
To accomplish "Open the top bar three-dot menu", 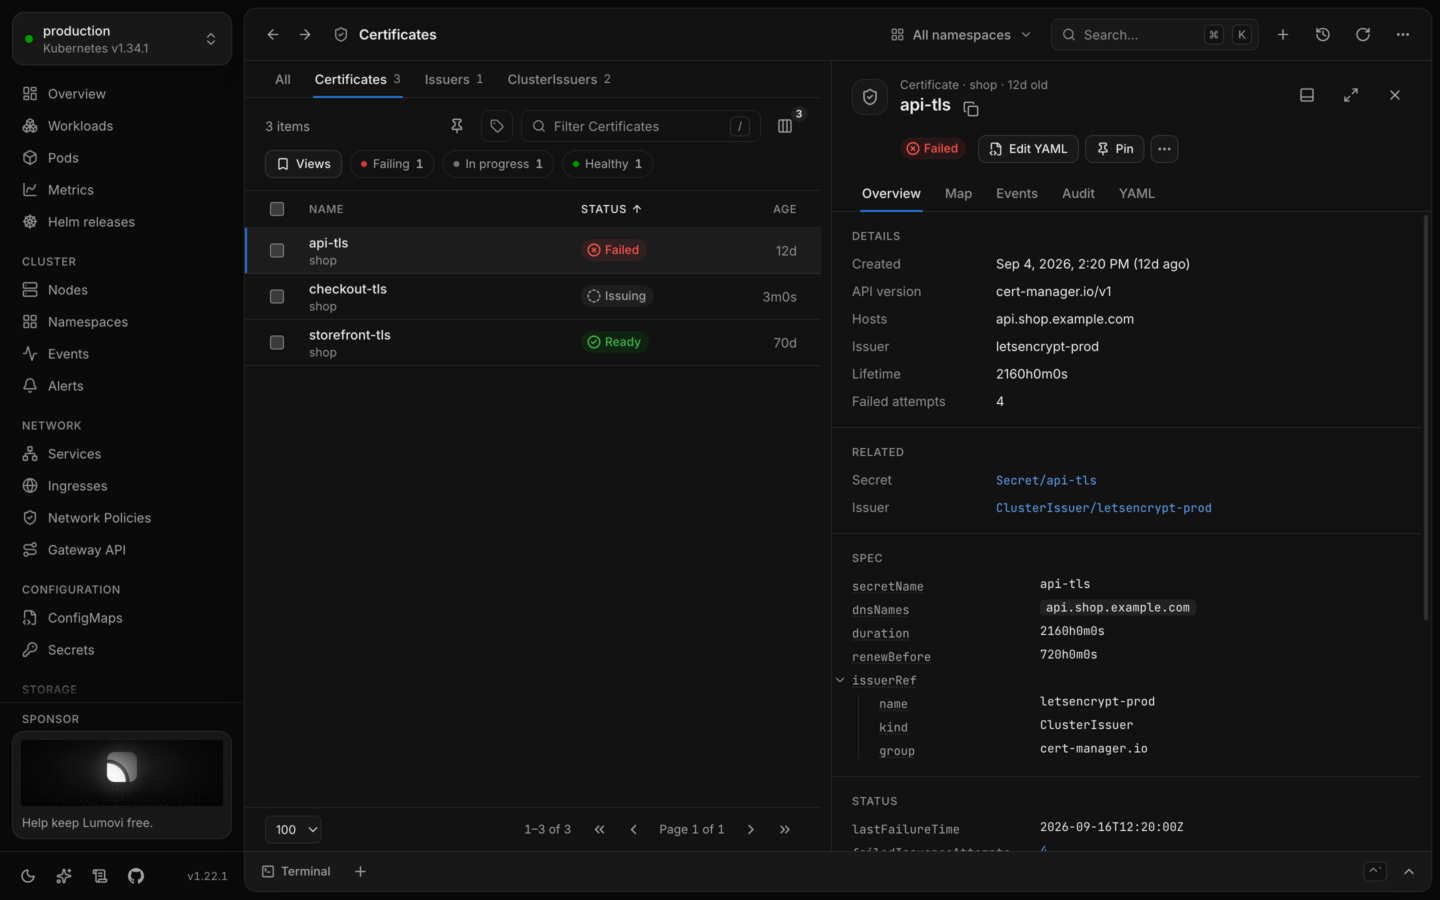I will 1403,35.
